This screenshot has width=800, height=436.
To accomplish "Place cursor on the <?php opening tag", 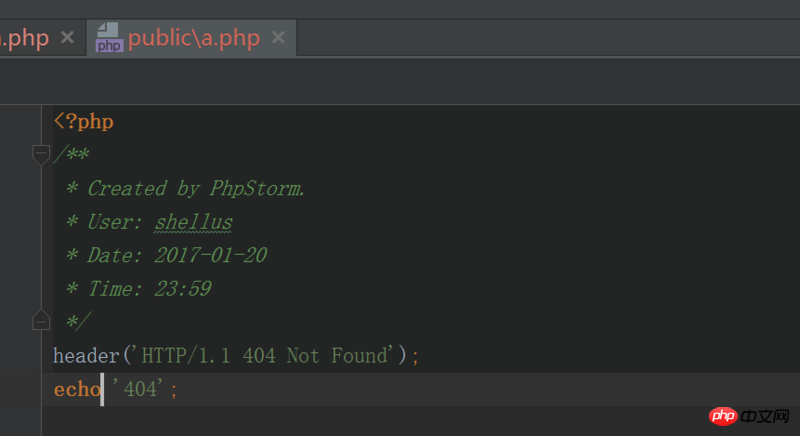I will click(84, 122).
